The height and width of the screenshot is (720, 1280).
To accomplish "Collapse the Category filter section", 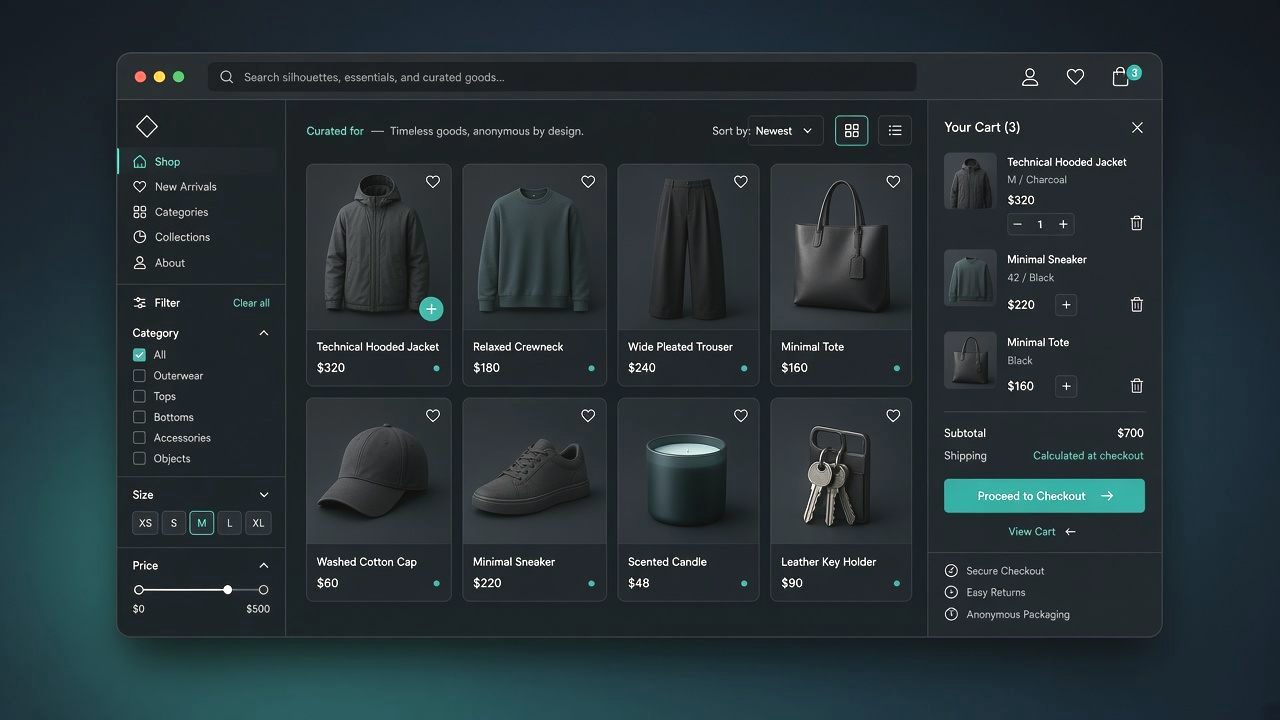I will pyautogui.click(x=264, y=333).
